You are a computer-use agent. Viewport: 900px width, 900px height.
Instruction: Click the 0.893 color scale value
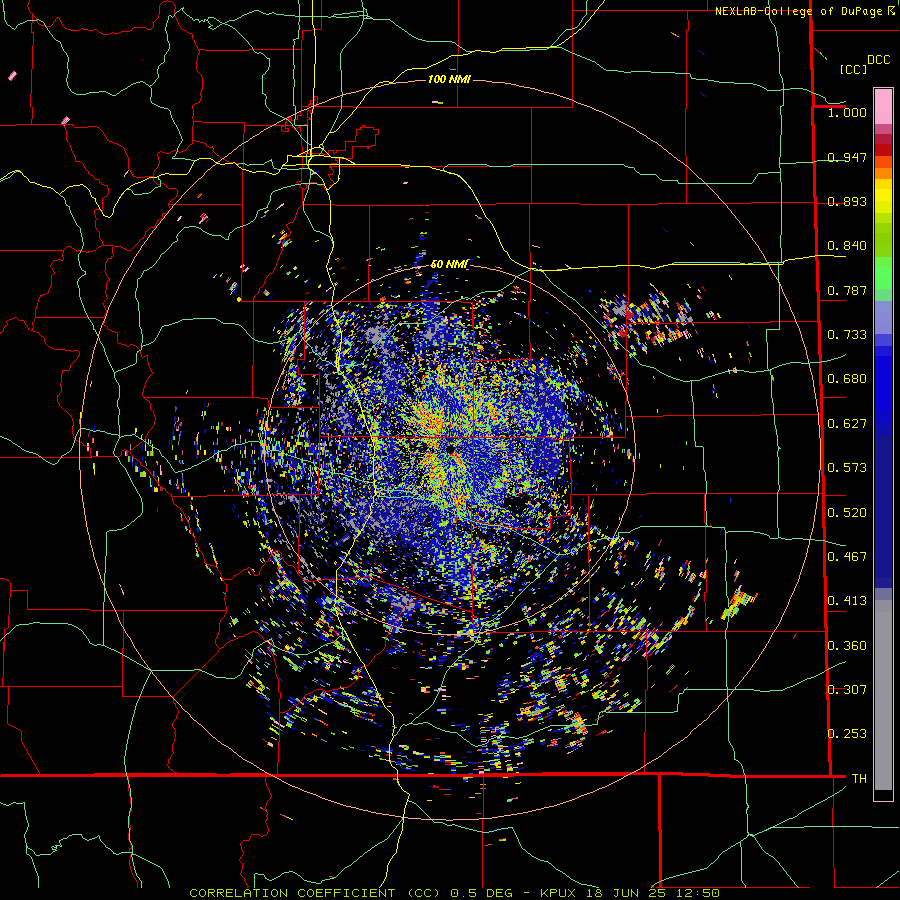tap(847, 201)
